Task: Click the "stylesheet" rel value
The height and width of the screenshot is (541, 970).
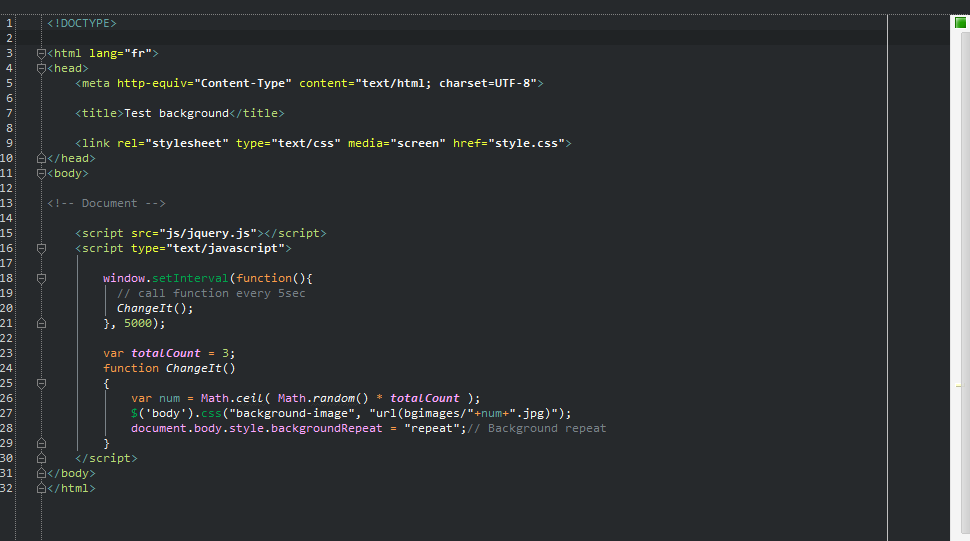Action: pos(187,143)
